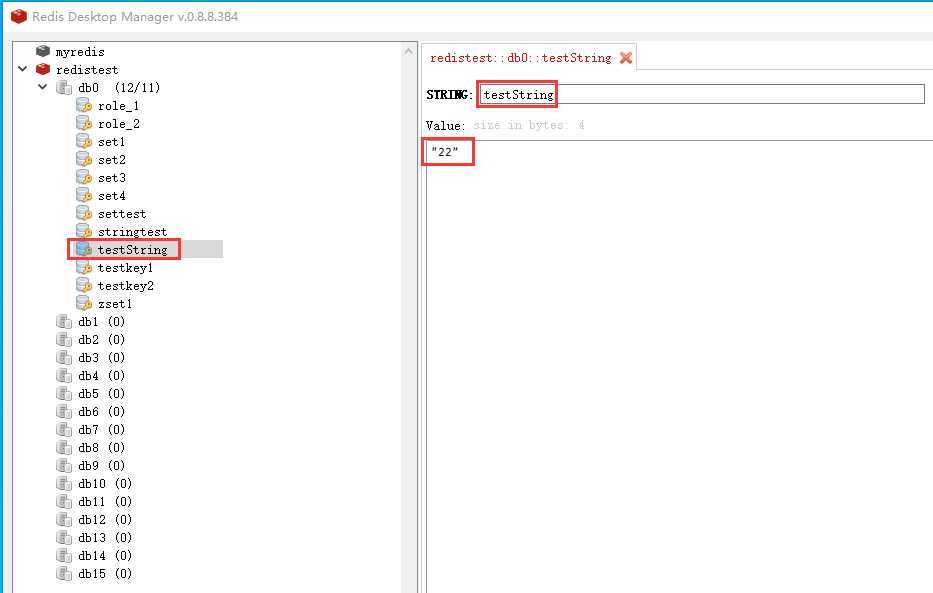The image size is (933, 593).
Task: Click the "size in bytes: 4" text
Action: [x=528, y=125]
